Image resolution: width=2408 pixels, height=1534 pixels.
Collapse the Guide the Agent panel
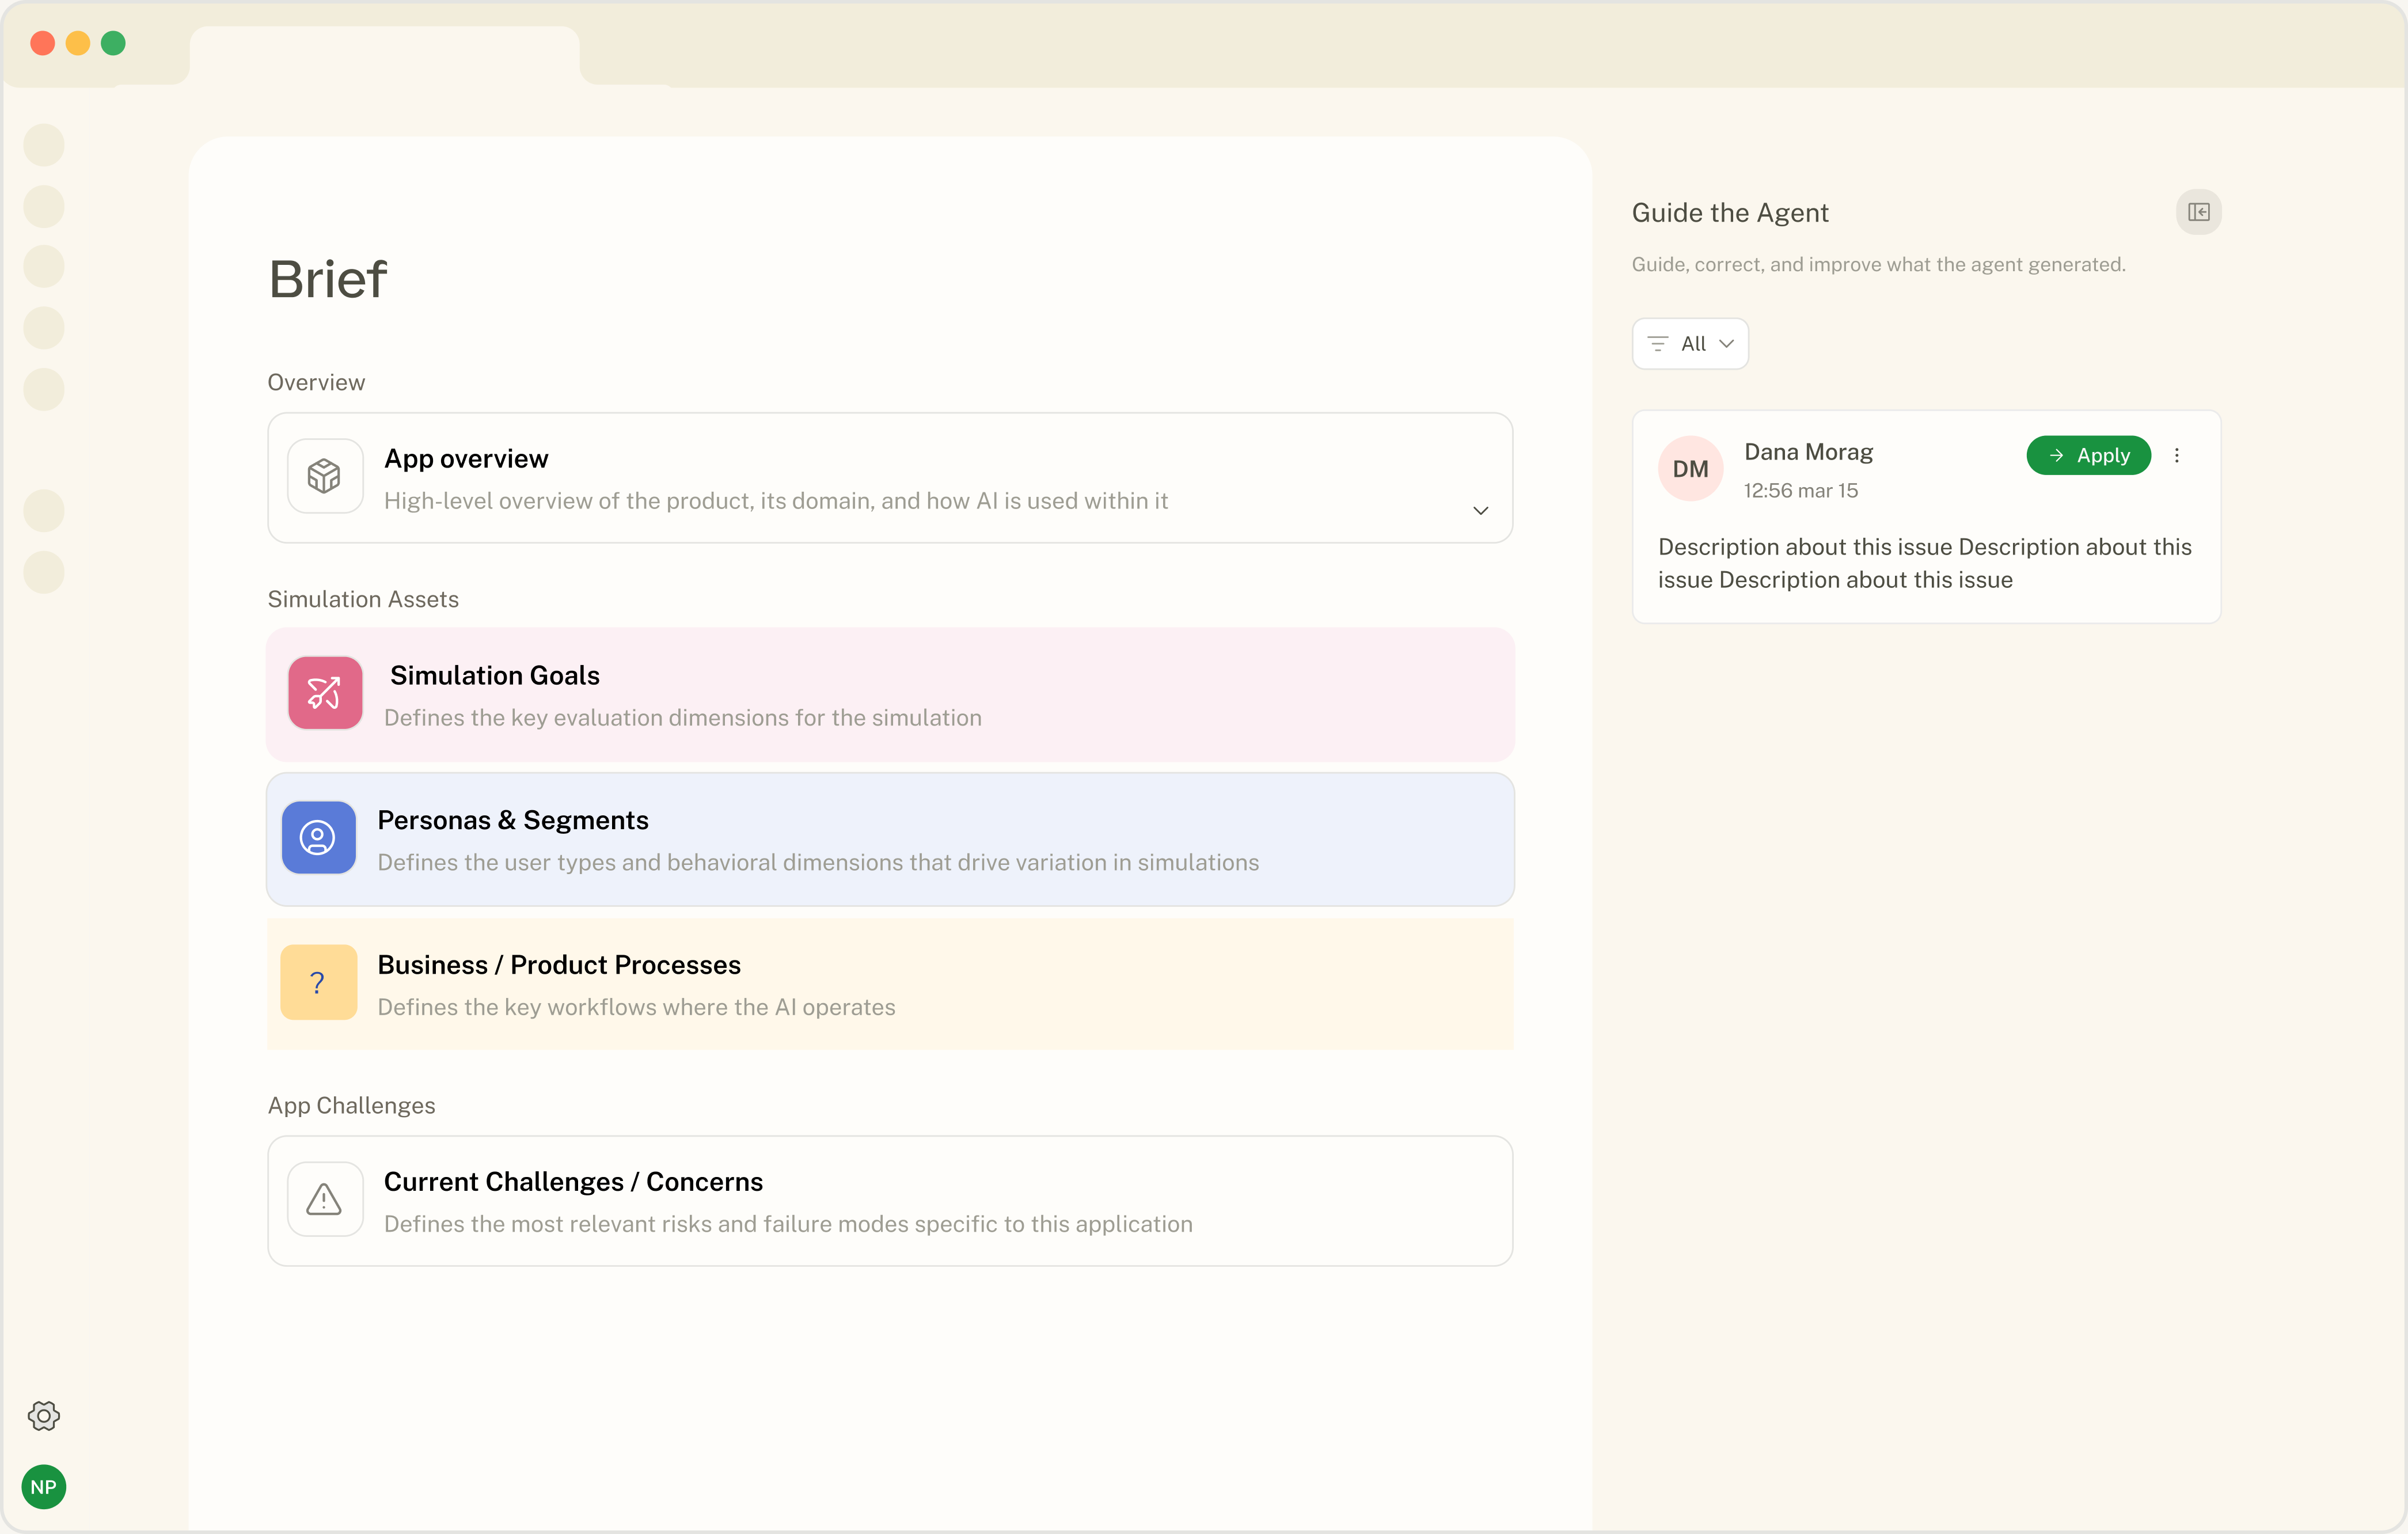click(x=2198, y=212)
